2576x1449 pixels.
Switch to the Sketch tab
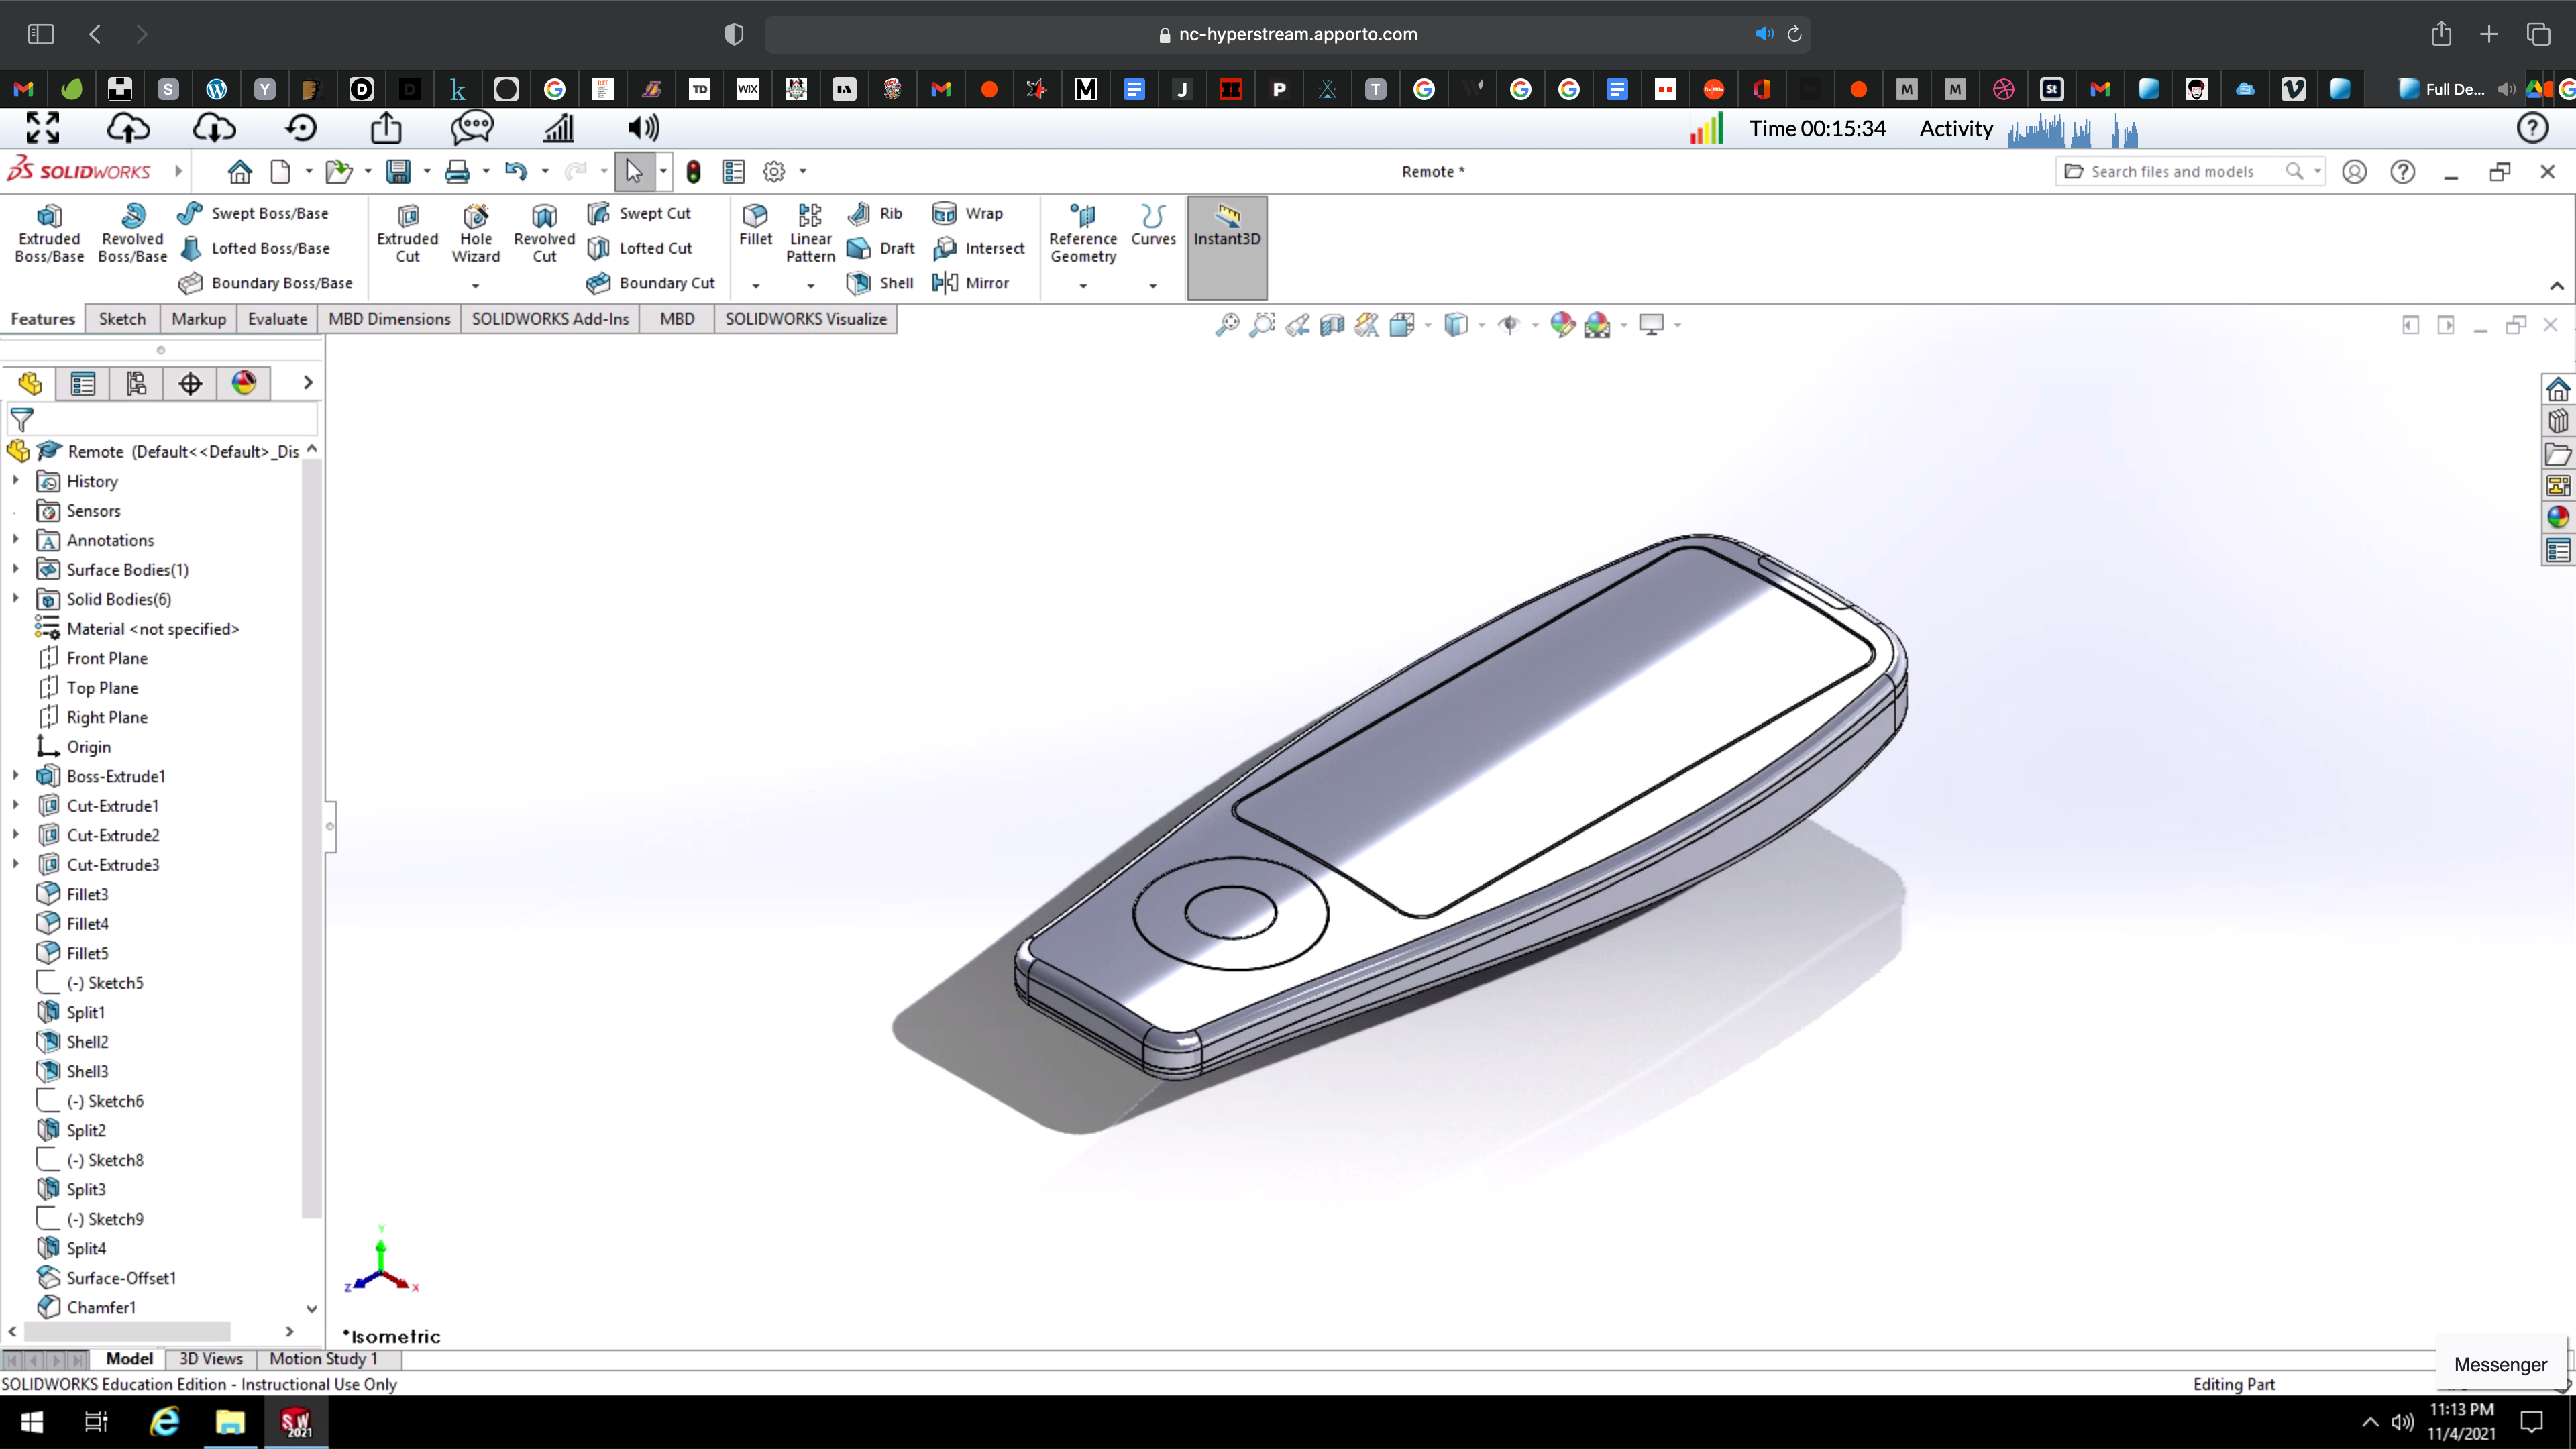click(122, 319)
